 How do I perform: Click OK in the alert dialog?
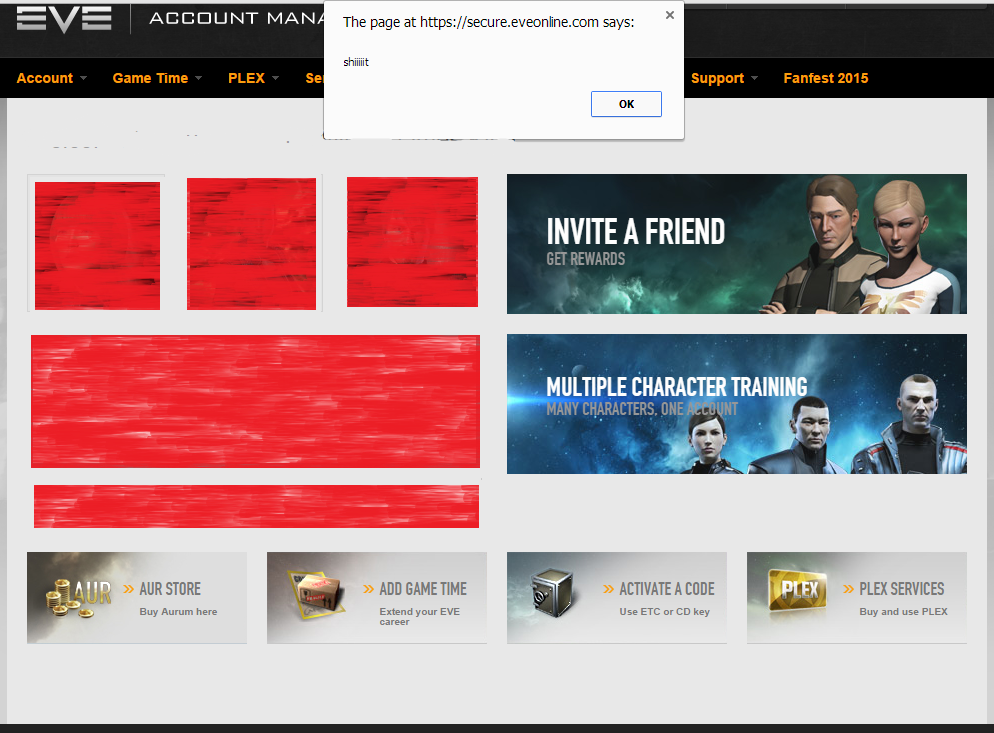click(x=626, y=104)
